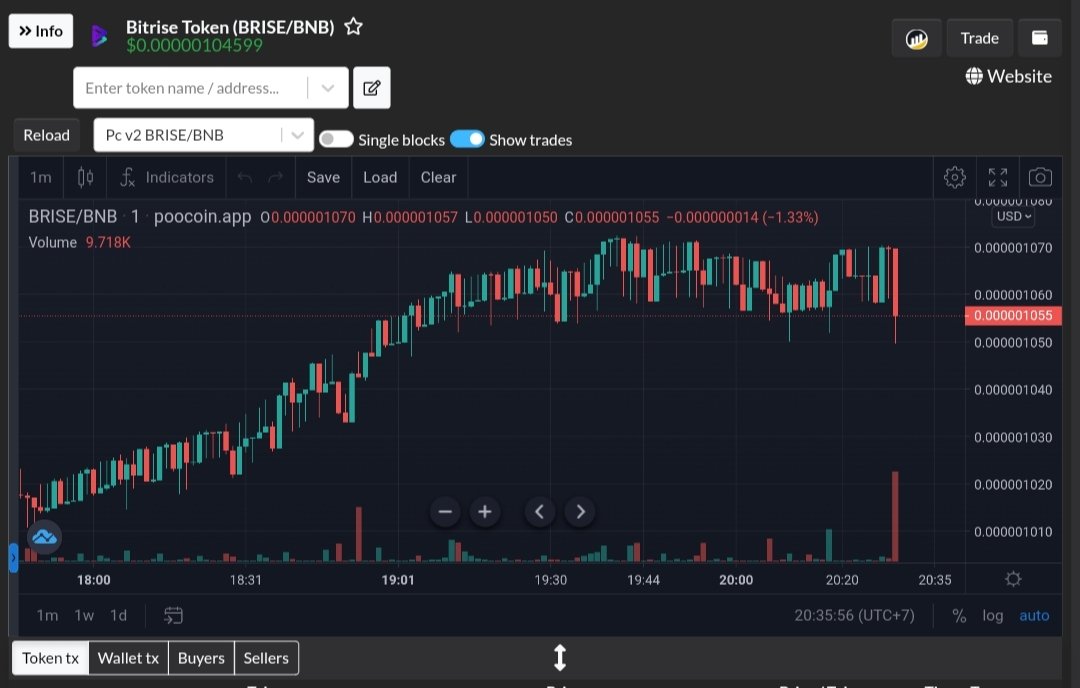The image size is (1080, 688).
Task: Toggle log scale mode
Action: [993, 616]
